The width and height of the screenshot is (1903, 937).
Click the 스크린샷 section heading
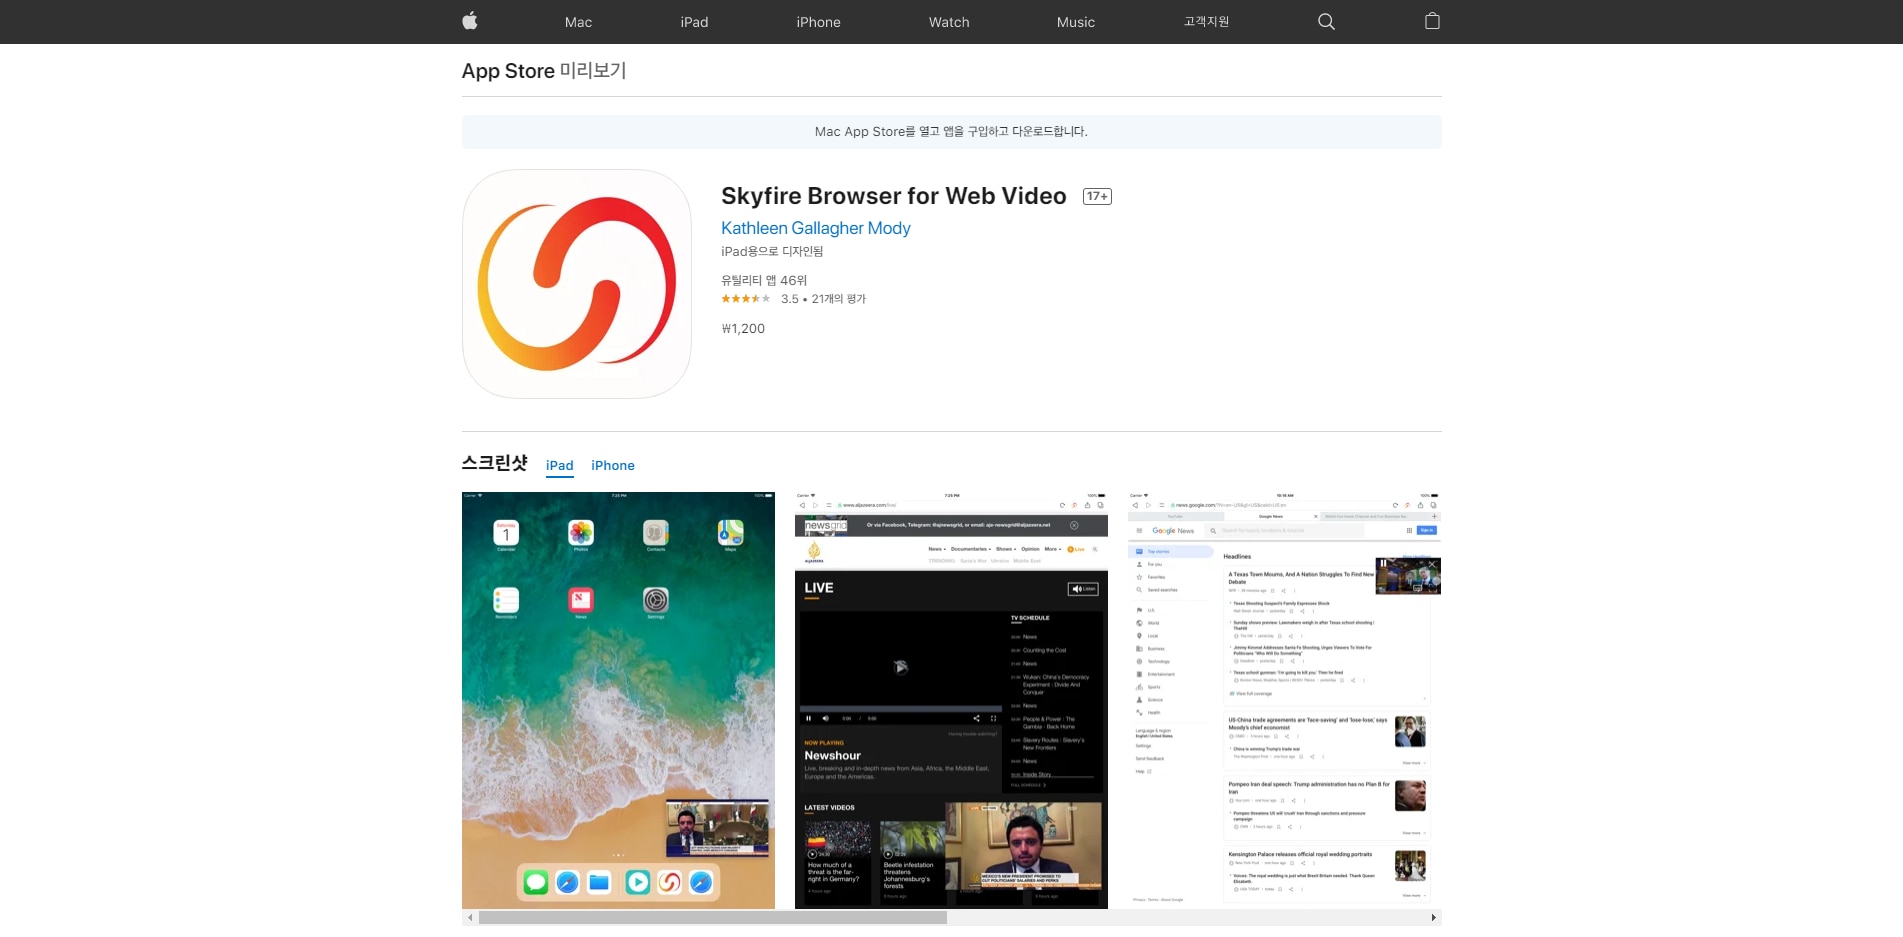(x=495, y=463)
